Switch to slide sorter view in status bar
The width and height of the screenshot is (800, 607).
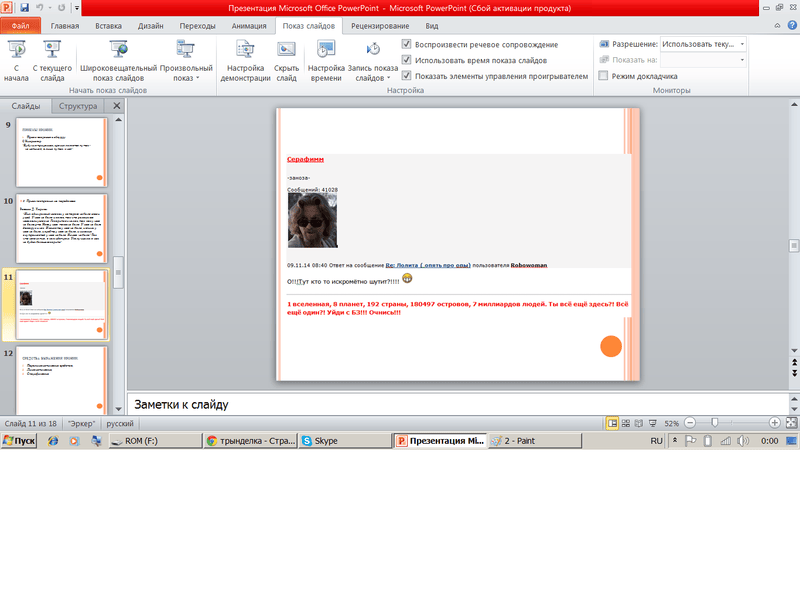click(x=625, y=423)
